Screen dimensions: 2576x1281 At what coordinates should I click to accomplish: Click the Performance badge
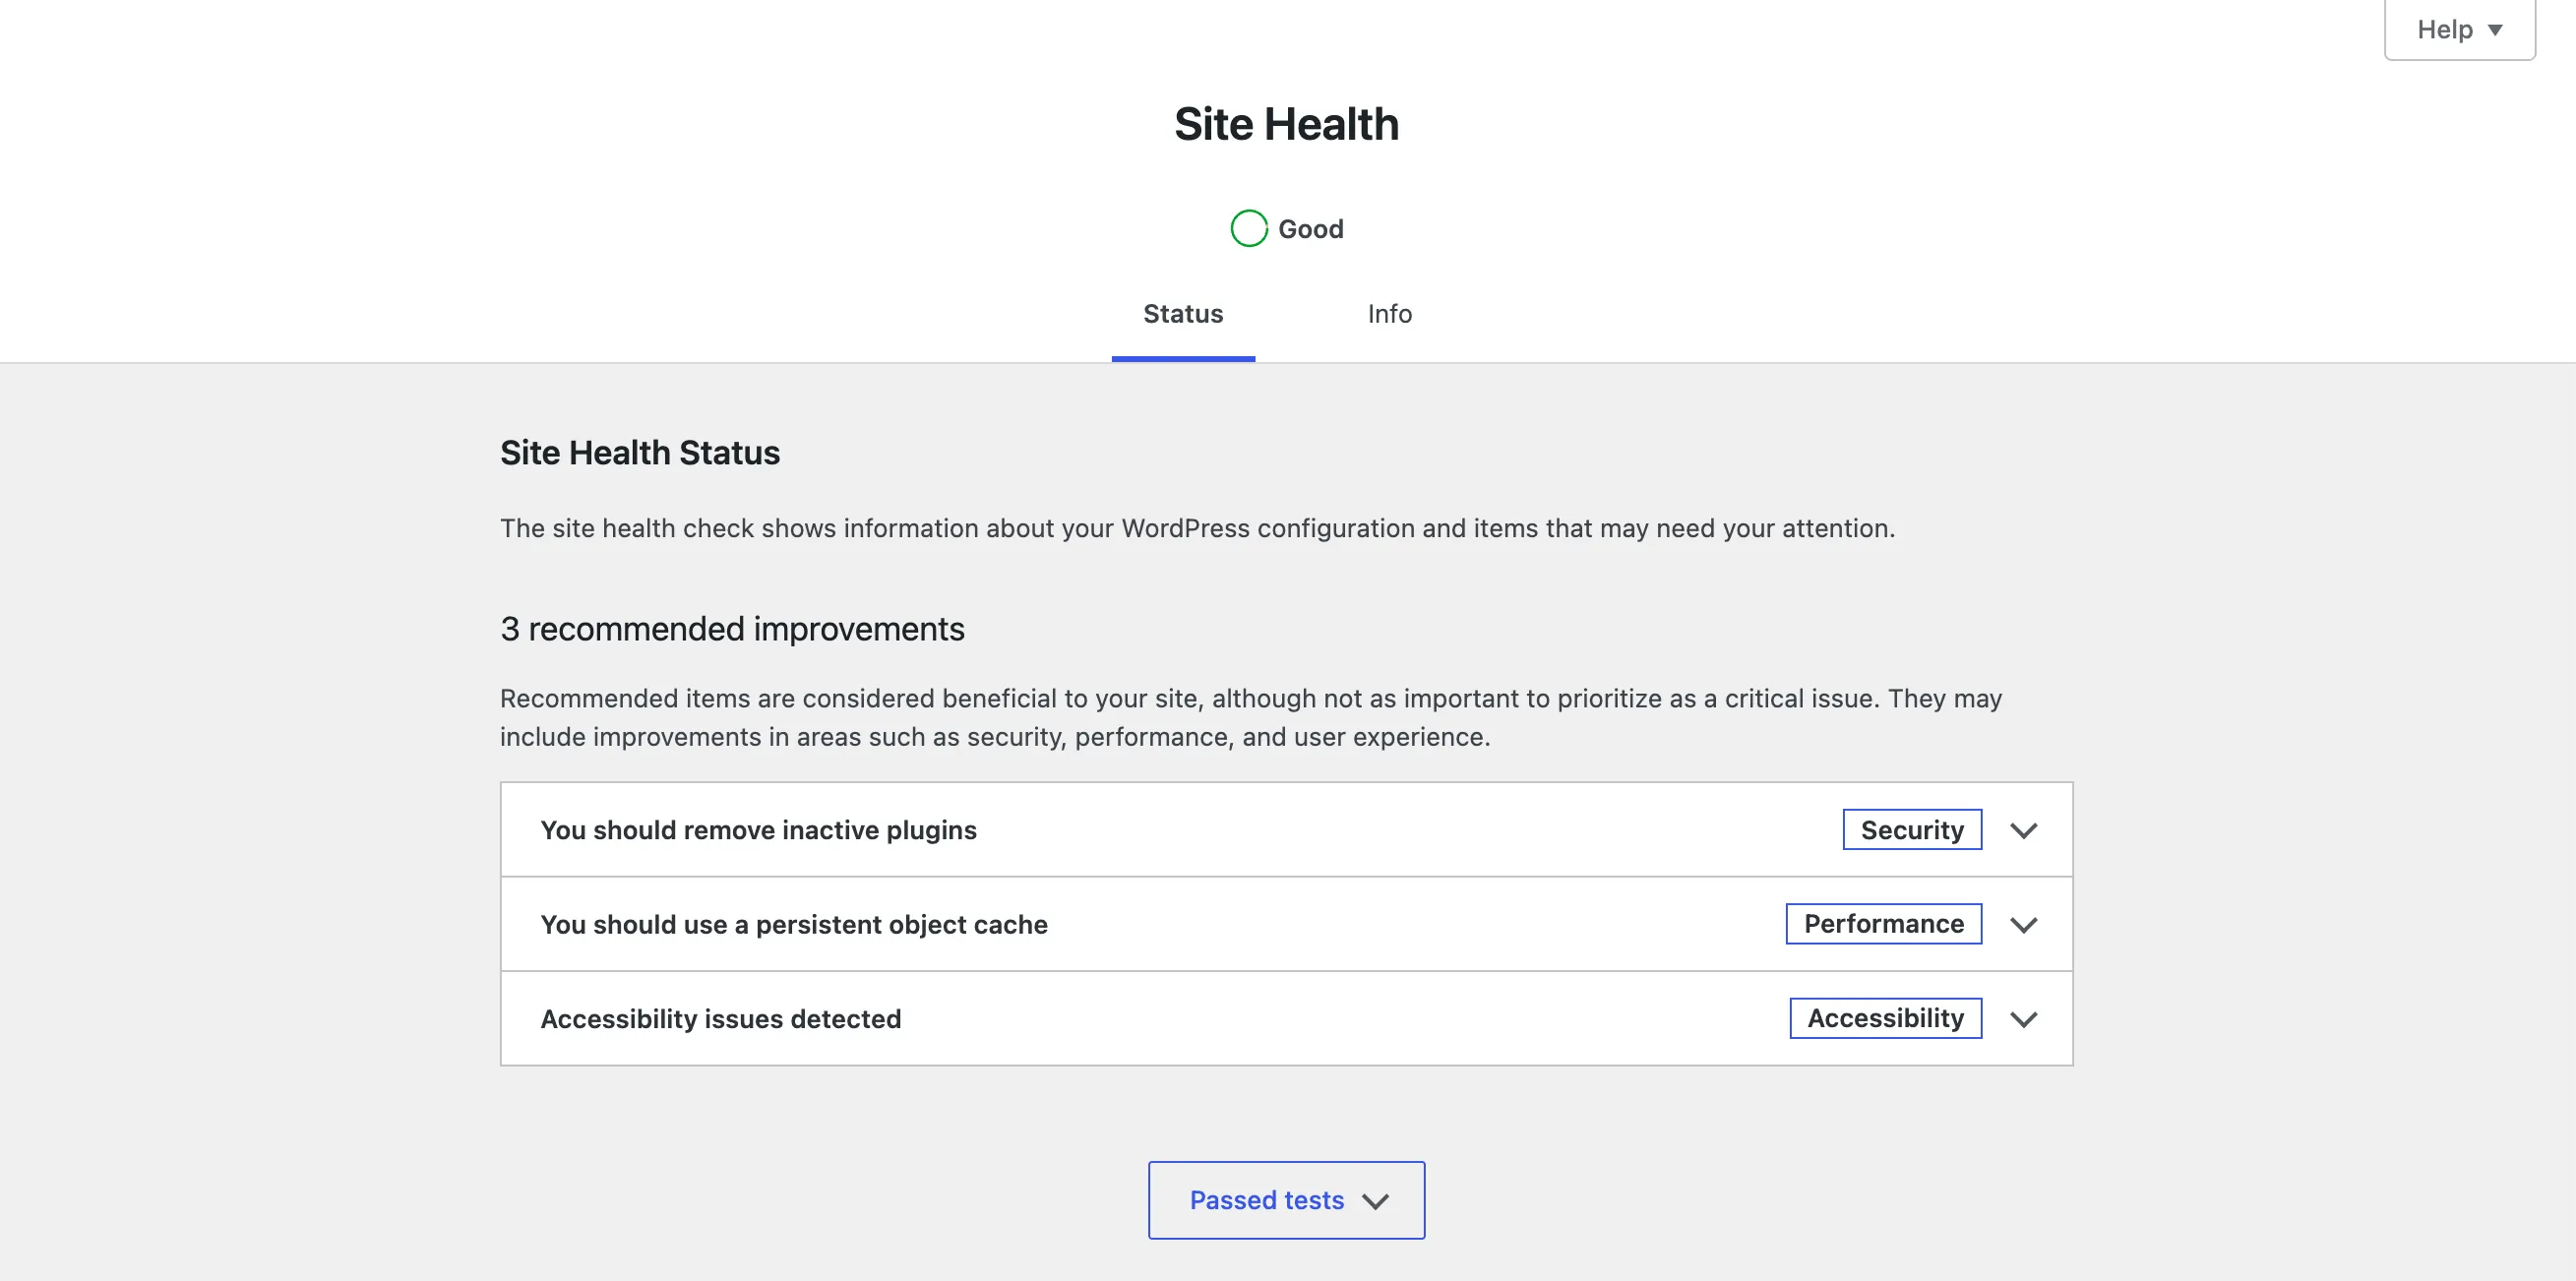point(1883,924)
